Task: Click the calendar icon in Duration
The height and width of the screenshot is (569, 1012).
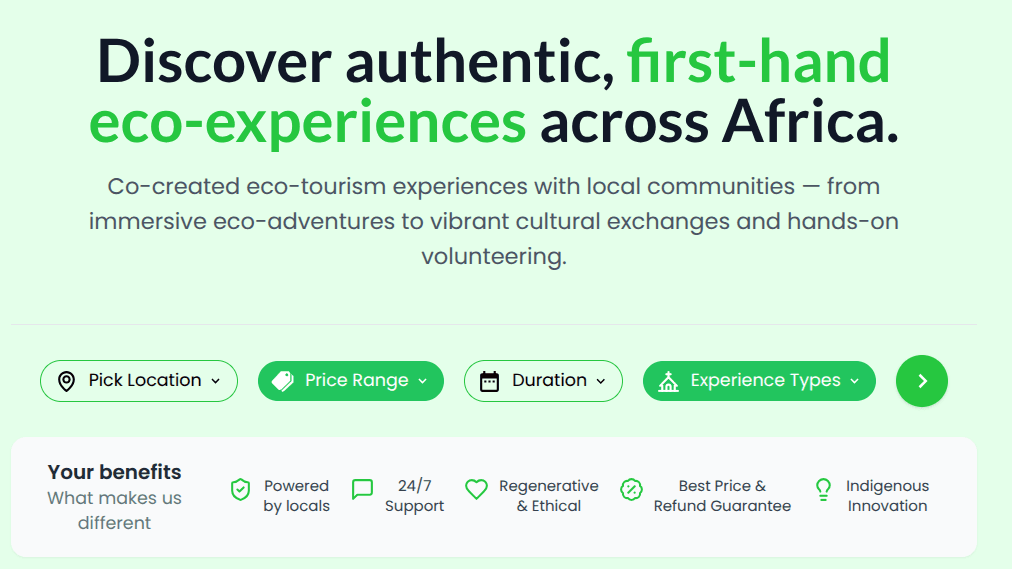Action: [x=489, y=381]
